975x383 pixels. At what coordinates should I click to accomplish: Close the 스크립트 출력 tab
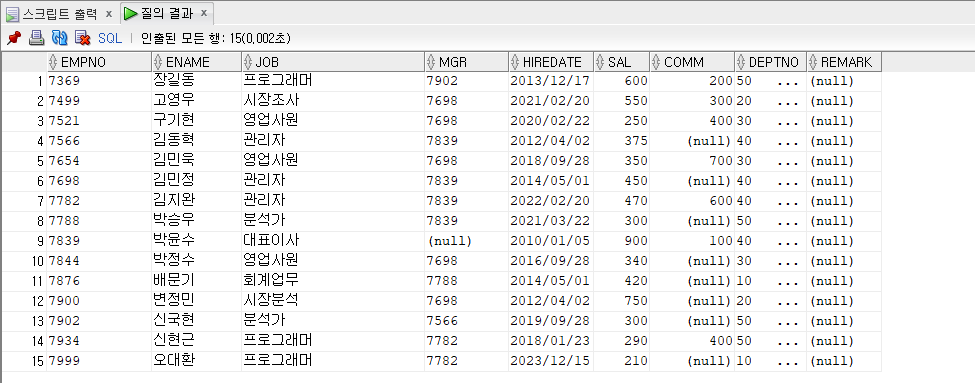click(x=109, y=13)
